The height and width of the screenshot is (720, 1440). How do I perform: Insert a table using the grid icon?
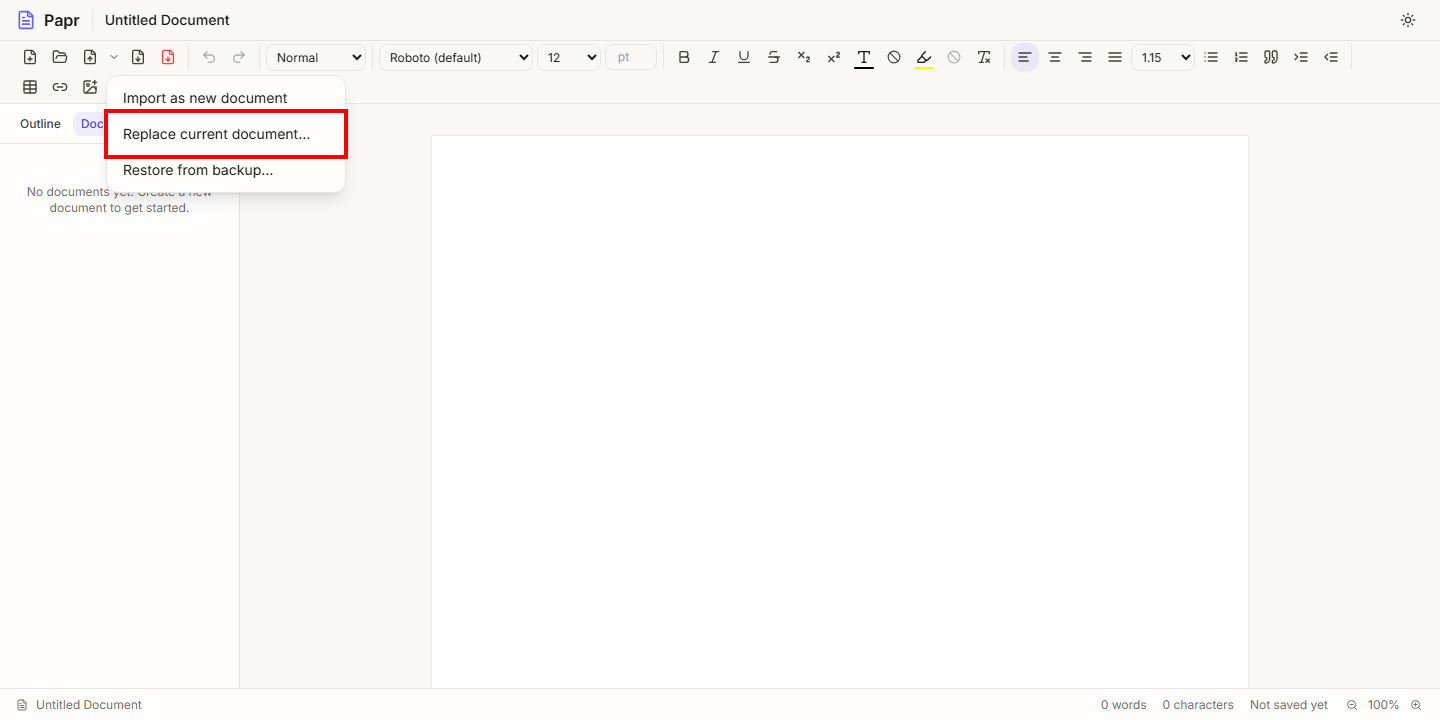pos(30,87)
